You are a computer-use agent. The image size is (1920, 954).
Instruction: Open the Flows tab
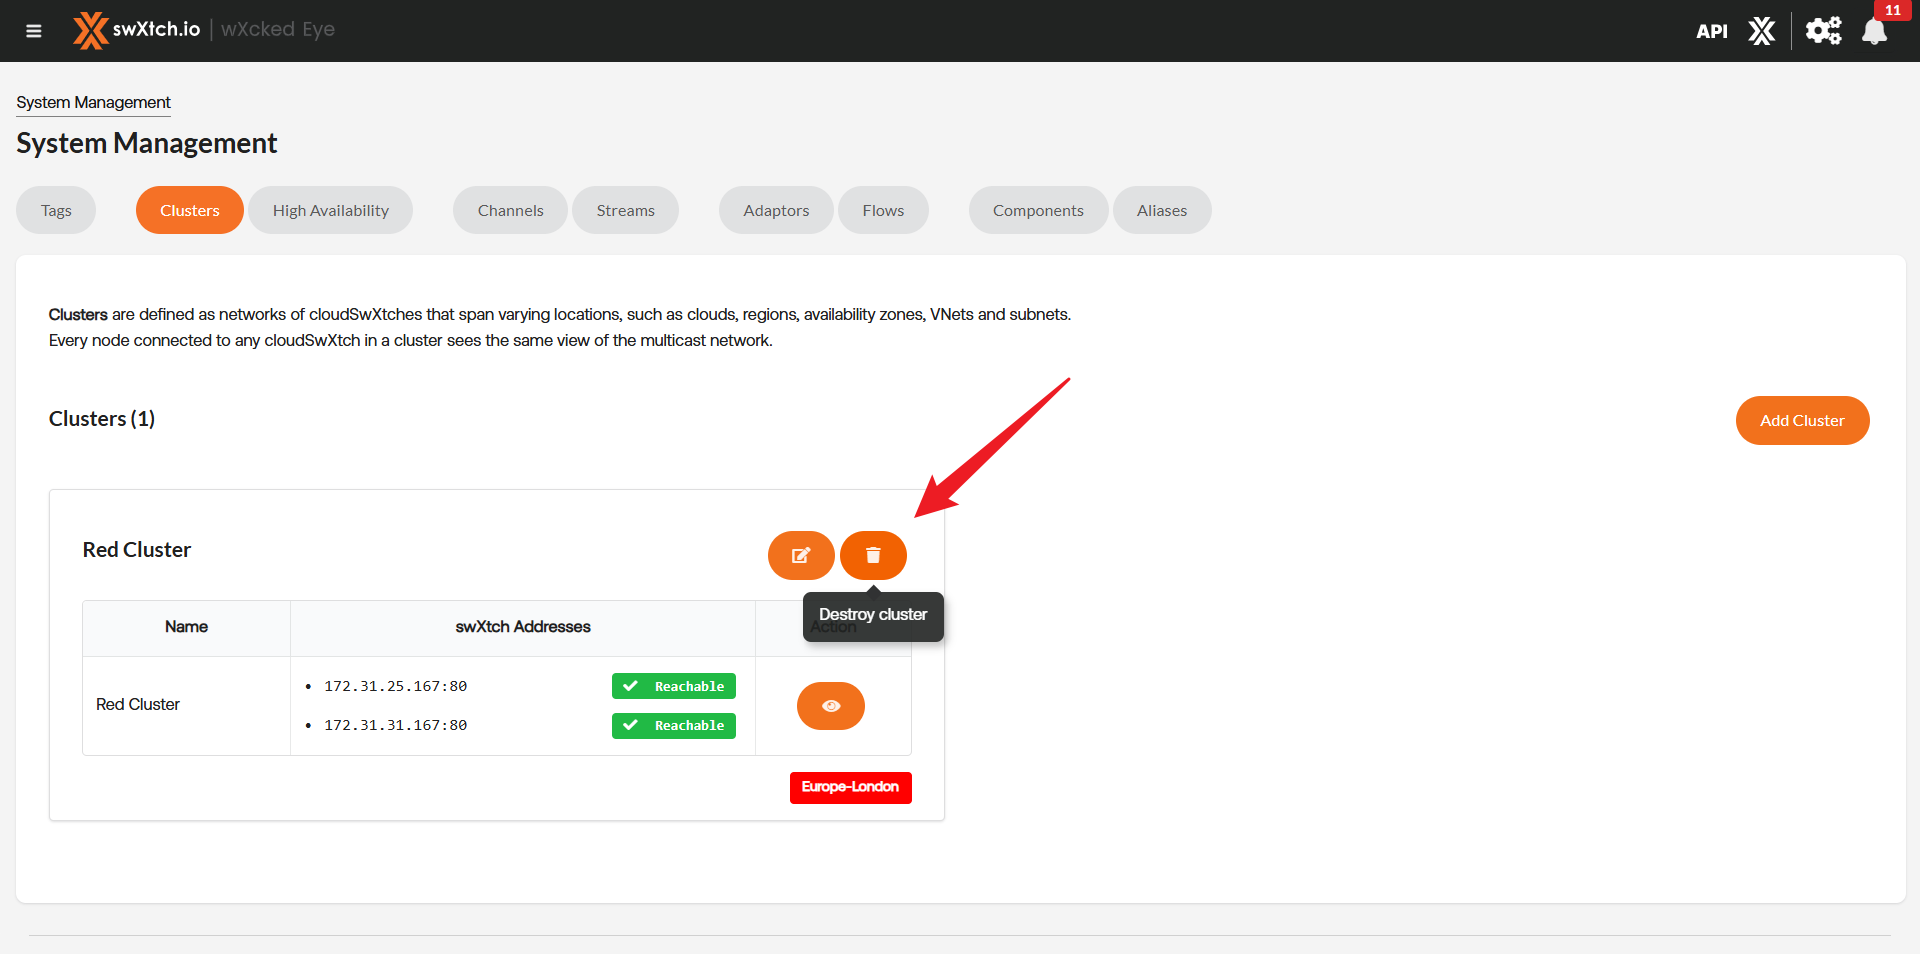coord(883,210)
